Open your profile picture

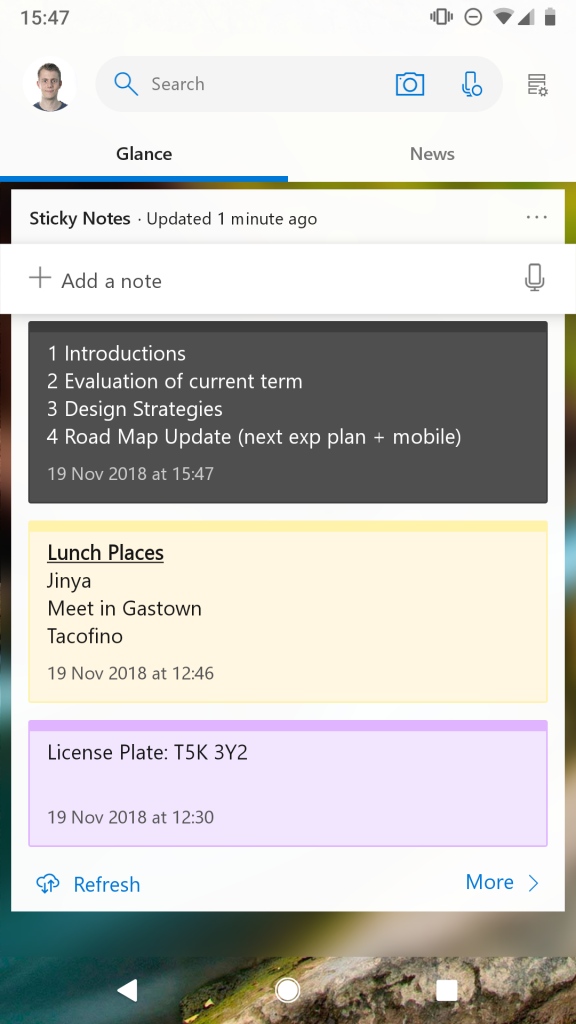coord(49,84)
